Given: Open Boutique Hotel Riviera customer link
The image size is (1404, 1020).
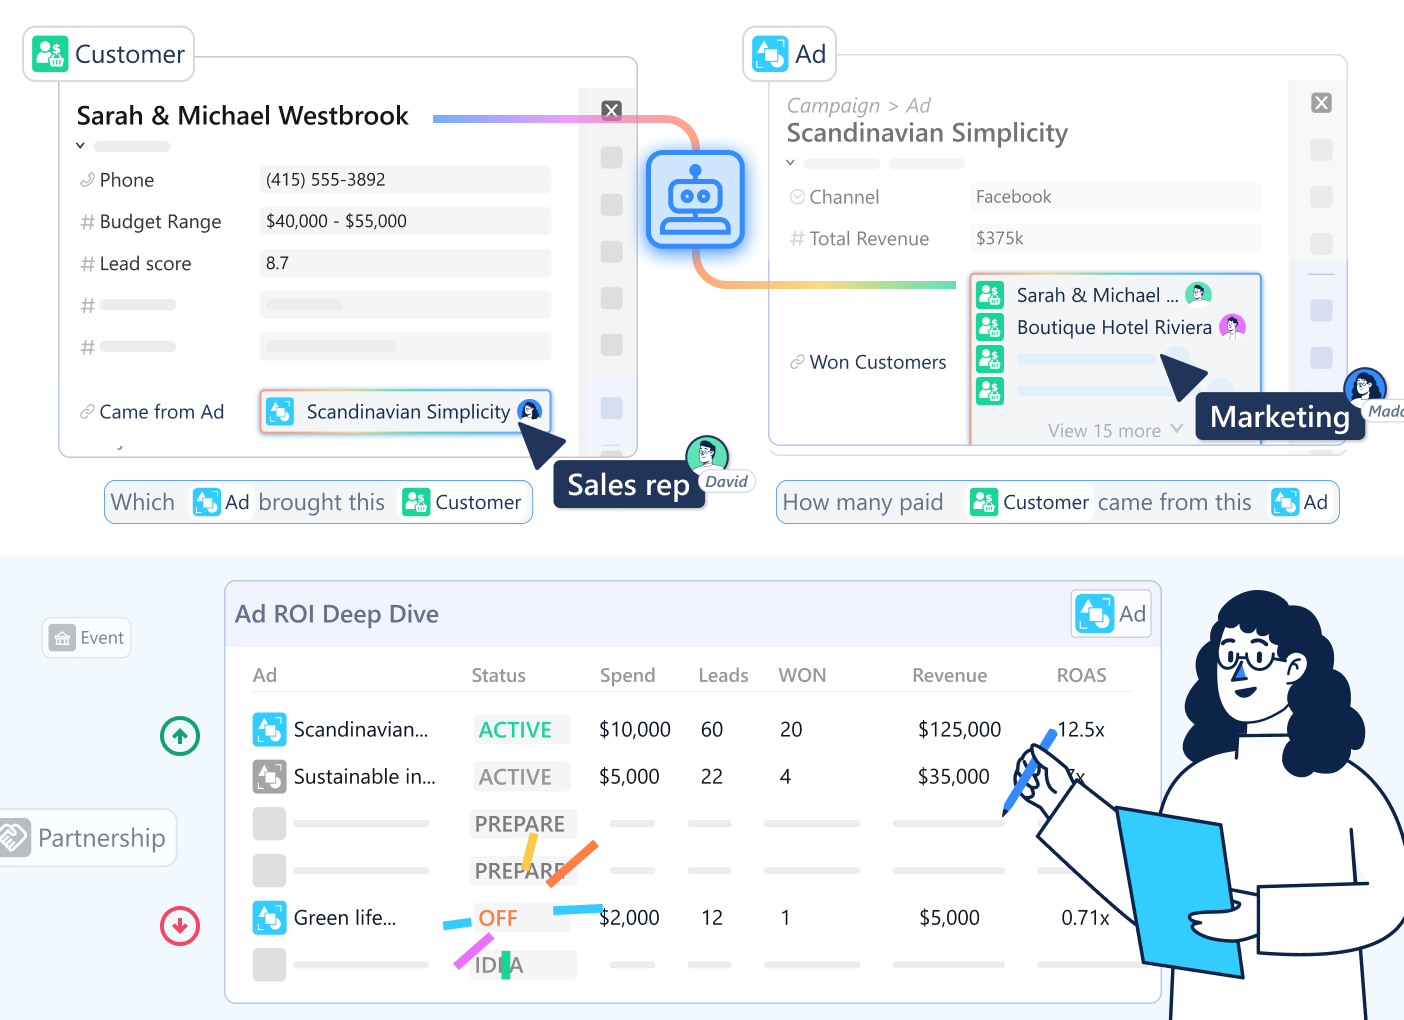Looking at the screenshot, I should click(1113, 327).
